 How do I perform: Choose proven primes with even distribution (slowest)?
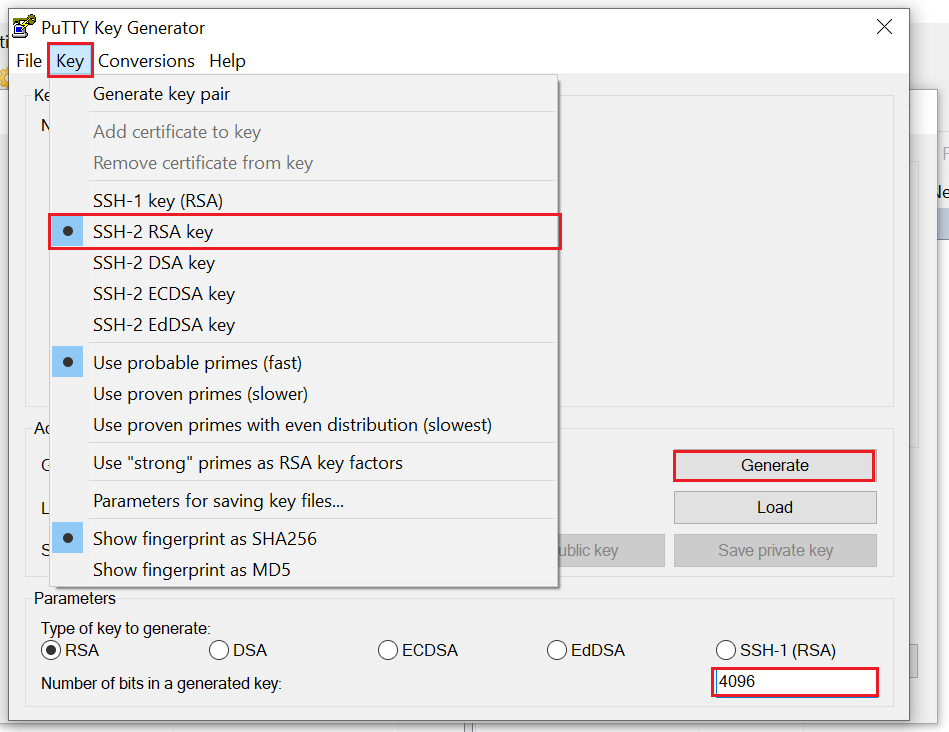(304, 424)
